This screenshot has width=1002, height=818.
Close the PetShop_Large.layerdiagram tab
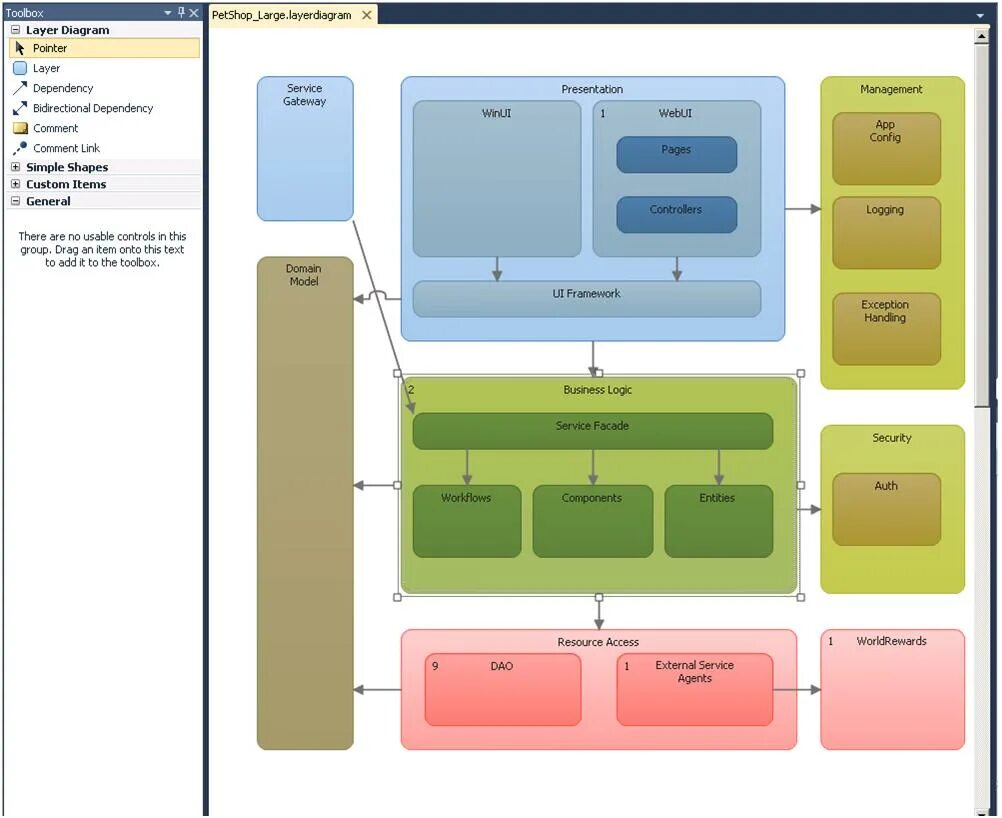click(x=367, y=15)
